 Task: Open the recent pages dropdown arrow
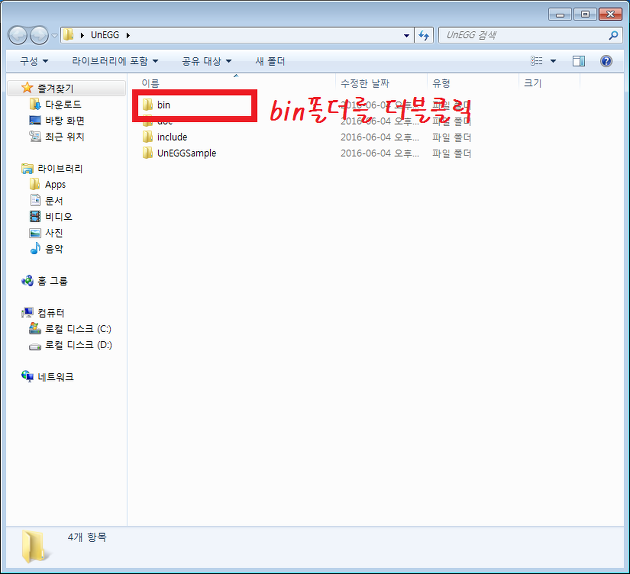(54, 35)
